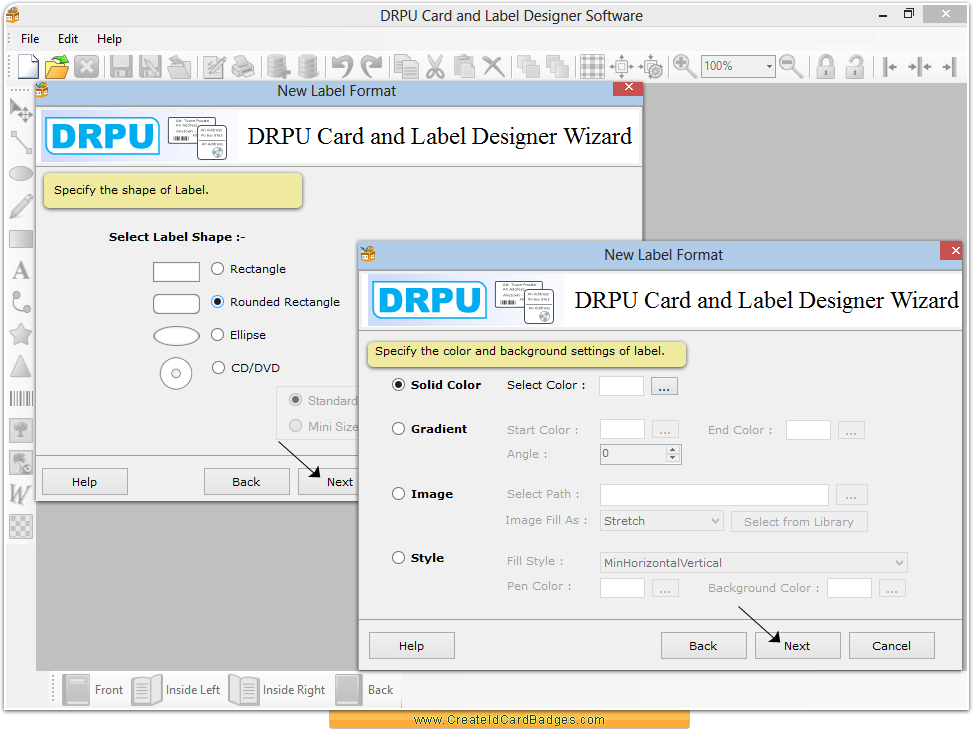This screenshot has width=973, height=730.
Task: Select the Text tool (A) in sidebar
Action: point(21,271)
